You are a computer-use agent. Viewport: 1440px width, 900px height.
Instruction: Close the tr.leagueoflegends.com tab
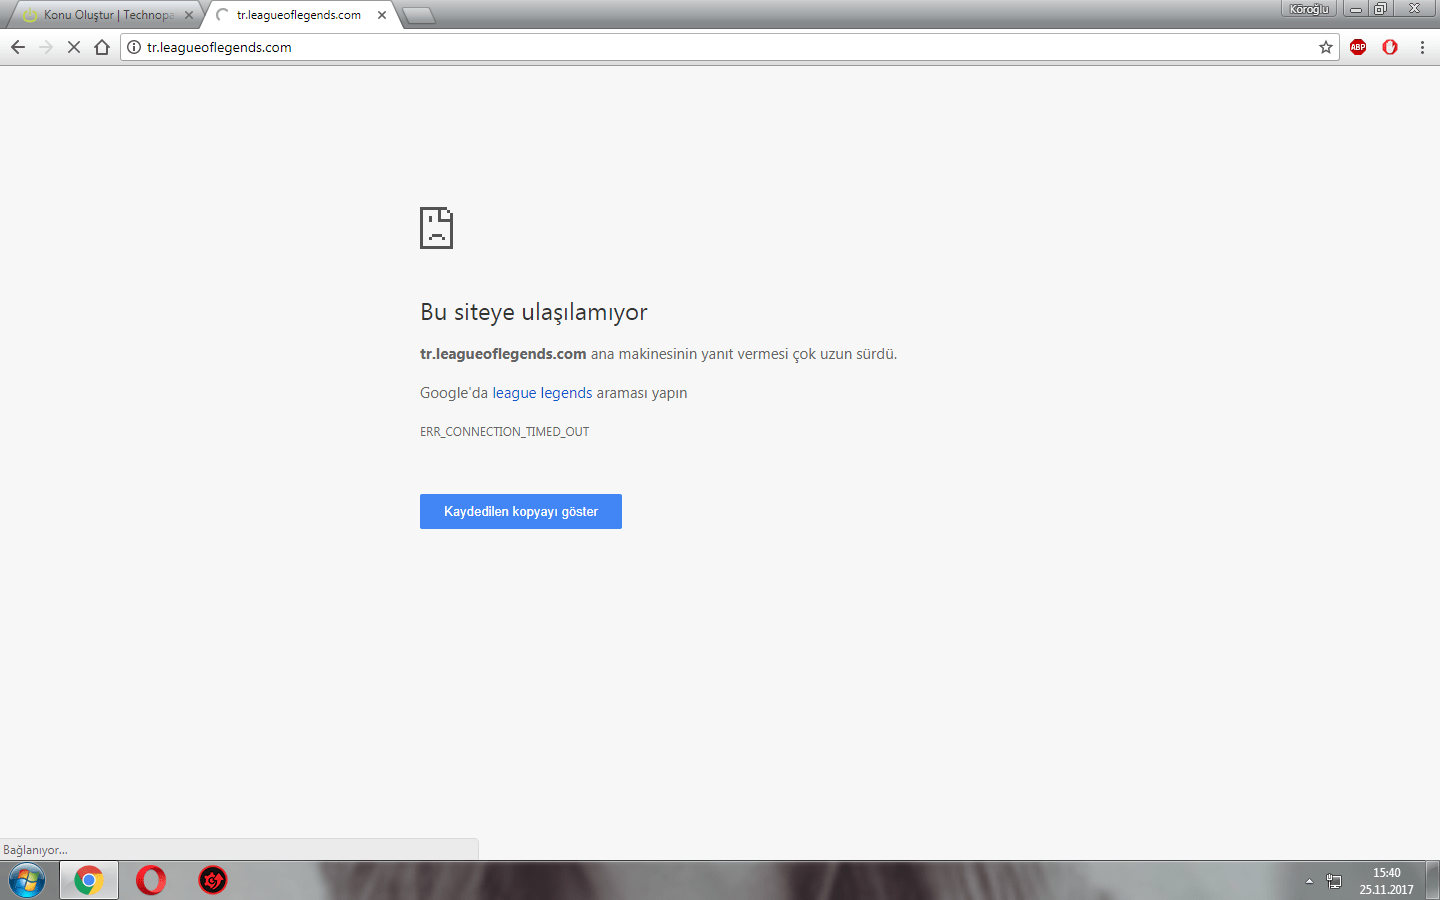(x=382, y=15)
